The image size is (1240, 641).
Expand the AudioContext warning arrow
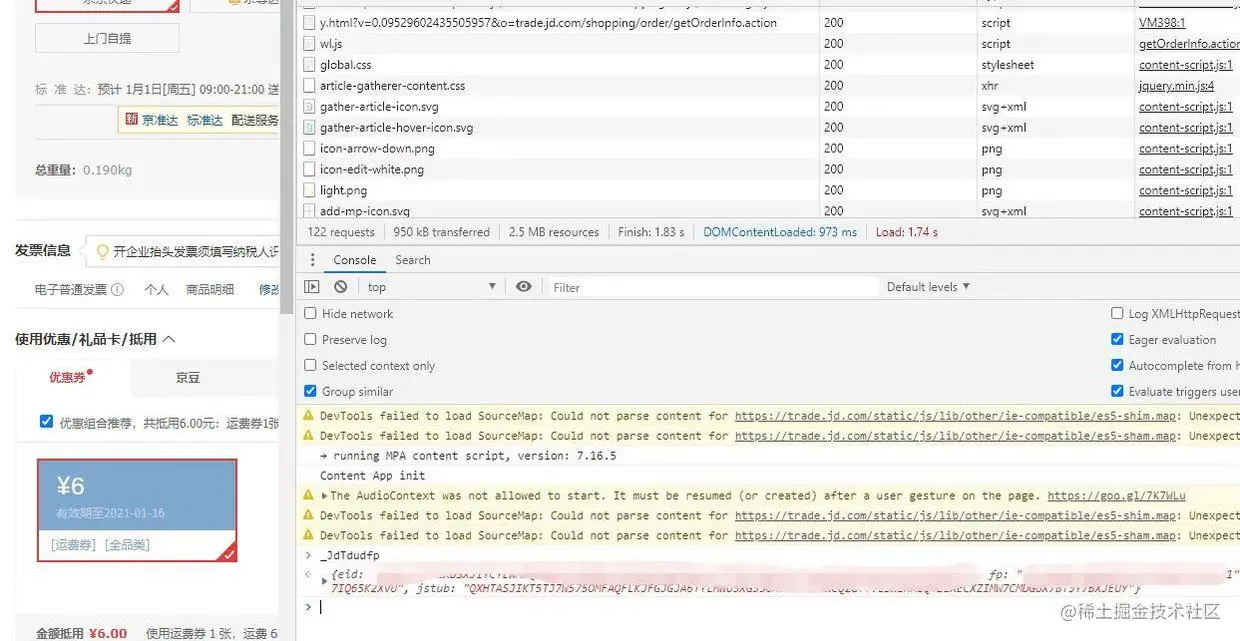[324, 496]
